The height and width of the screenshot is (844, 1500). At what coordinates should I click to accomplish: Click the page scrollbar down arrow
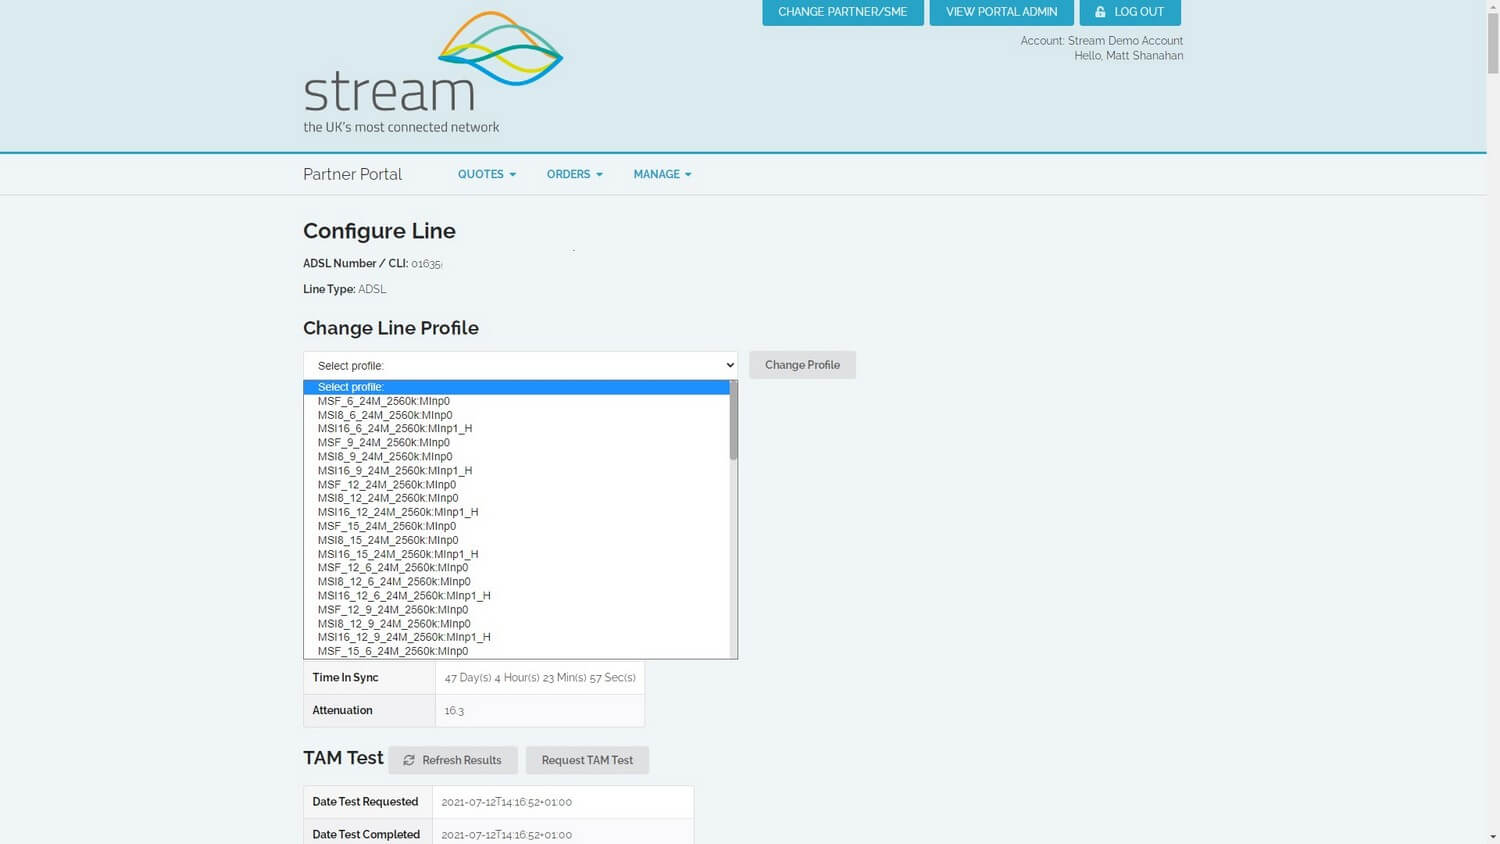tap(1493, 836)
